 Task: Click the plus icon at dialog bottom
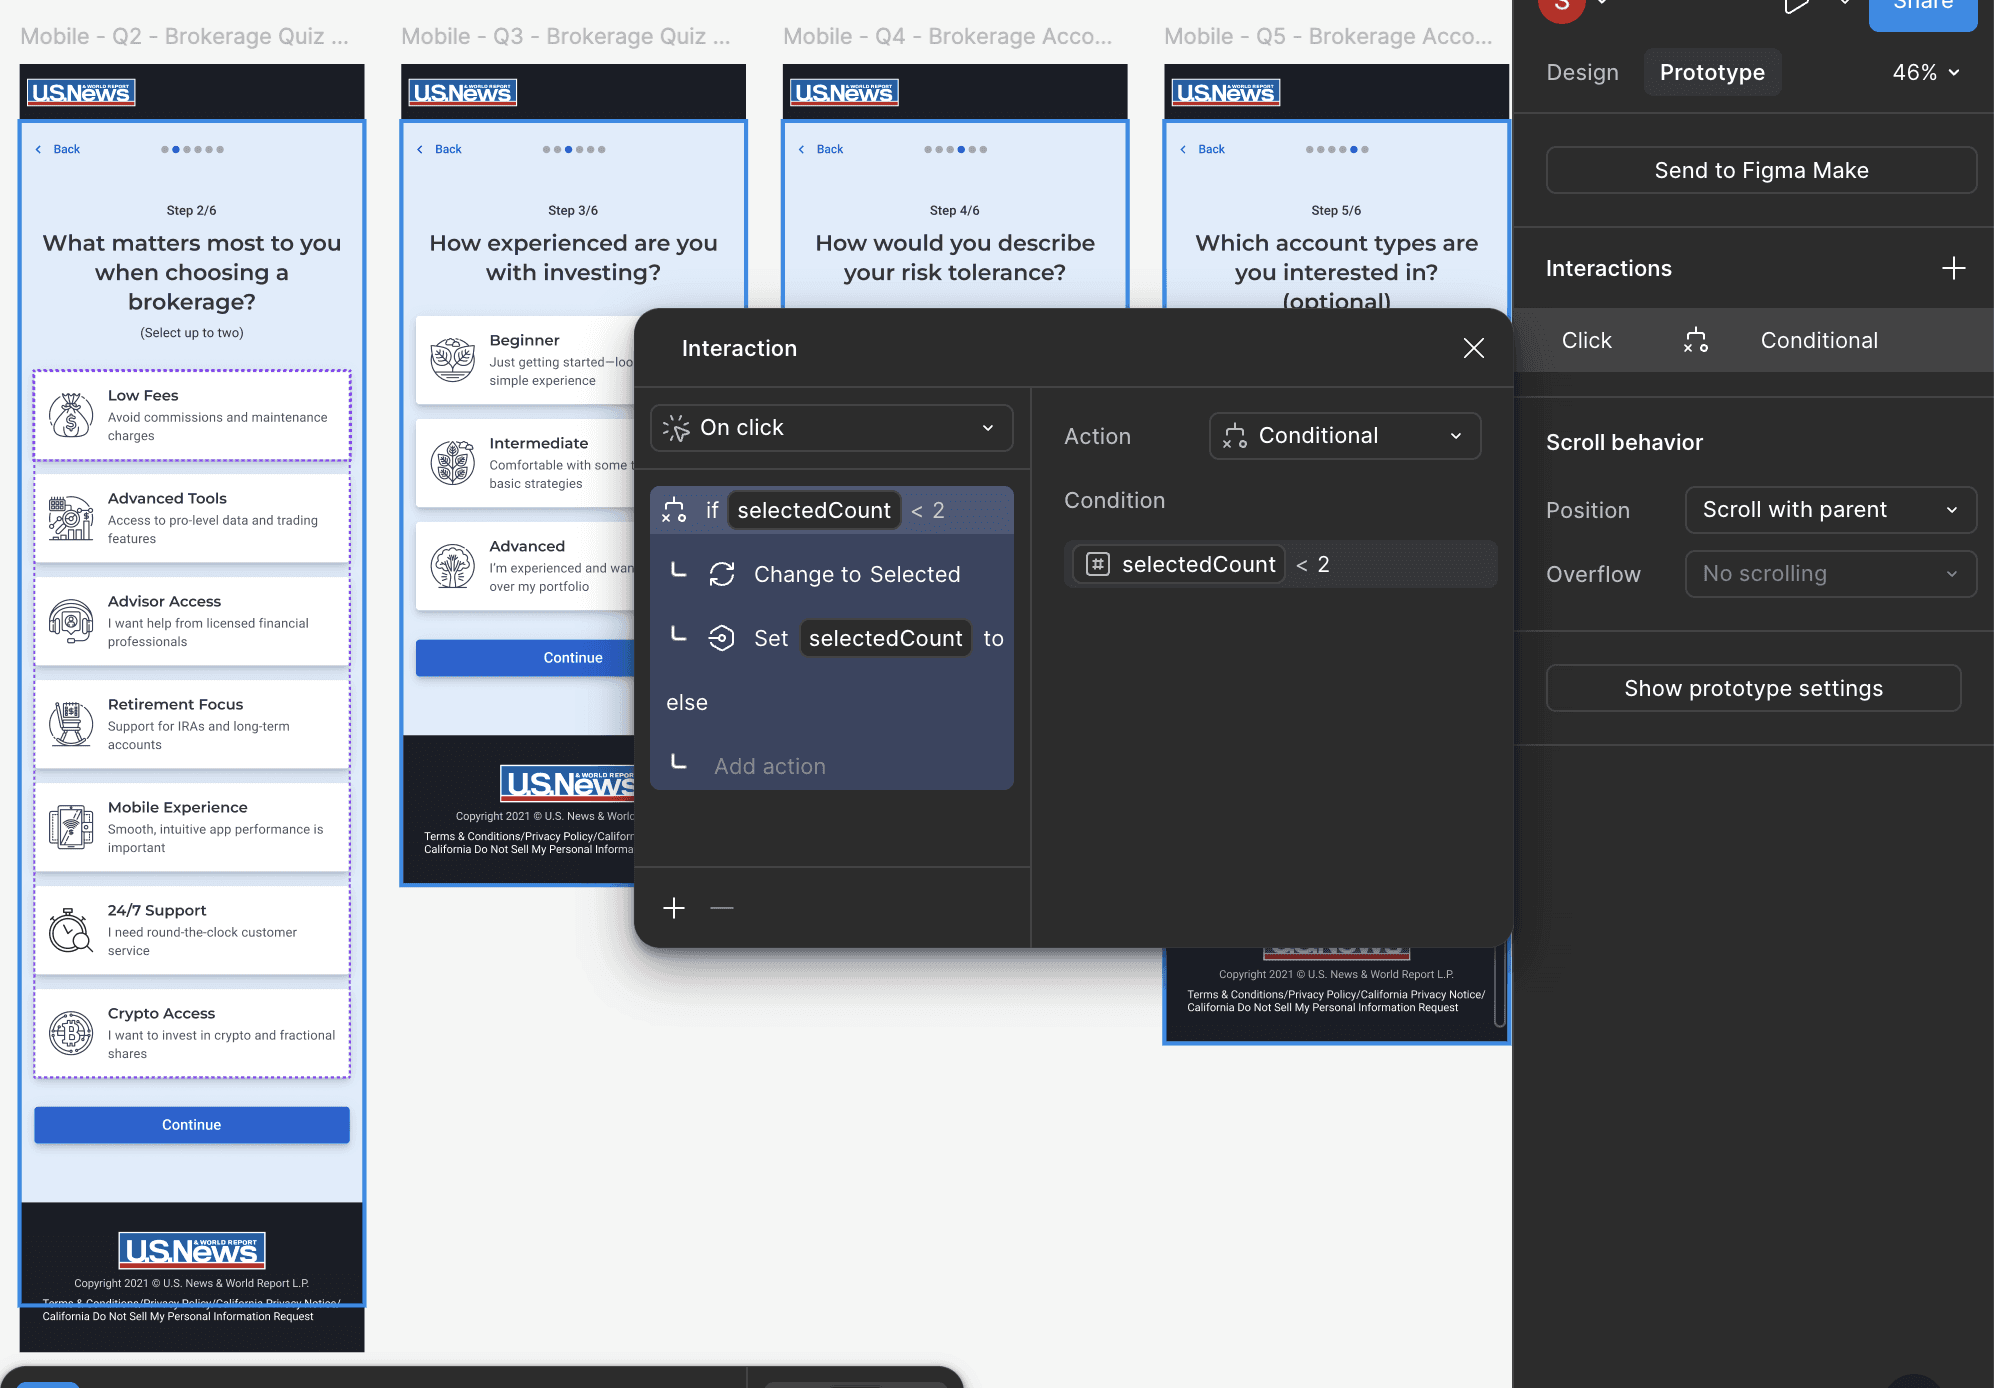click(x=674, y=908)
